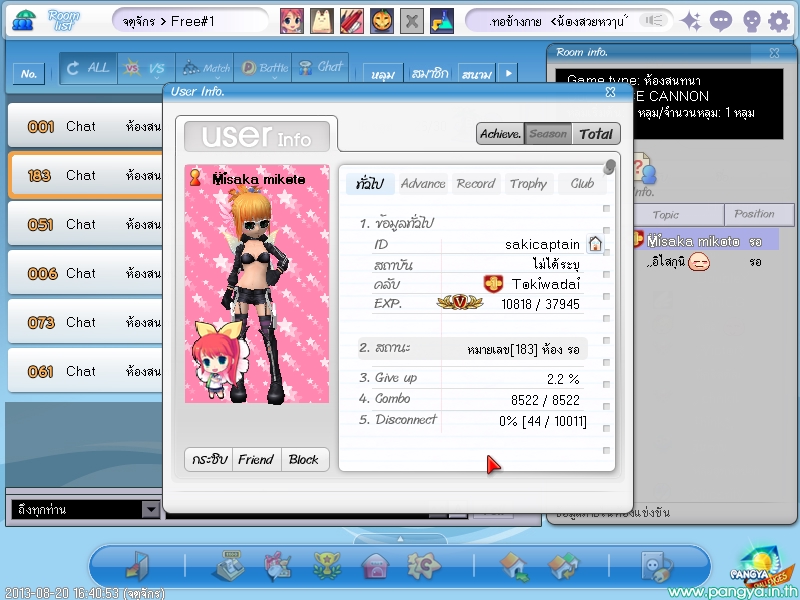This screenshot has height=600, width=800.
Task: Click the house icon beside sakicaptain
Action: click(595, 244)
